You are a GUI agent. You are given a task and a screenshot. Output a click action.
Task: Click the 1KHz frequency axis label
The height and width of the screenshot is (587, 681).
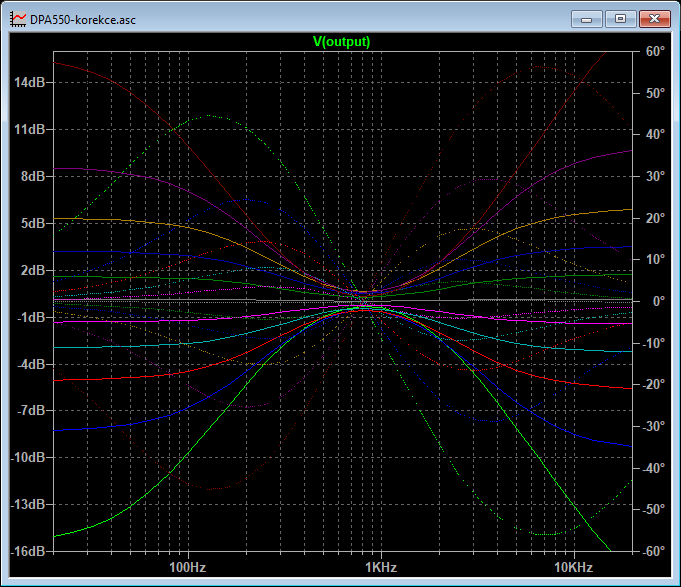click(x=381, y=567)
